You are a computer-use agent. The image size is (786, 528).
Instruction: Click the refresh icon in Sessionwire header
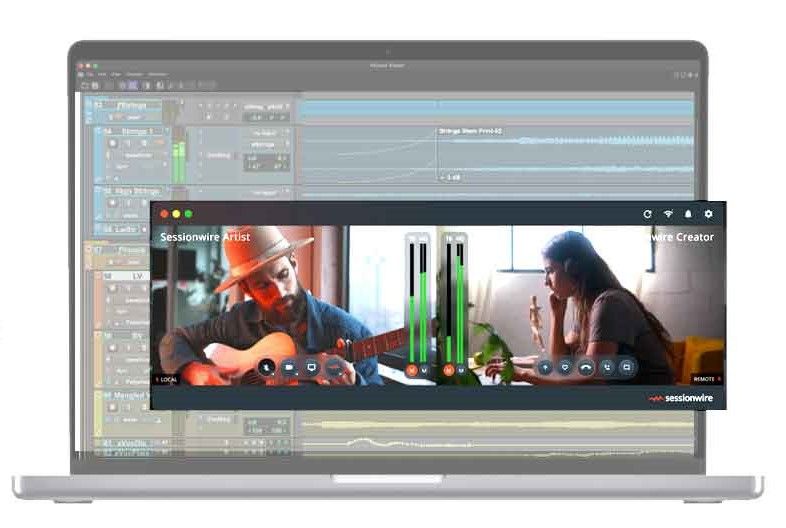pyautogui.click(x=647, y=214)
